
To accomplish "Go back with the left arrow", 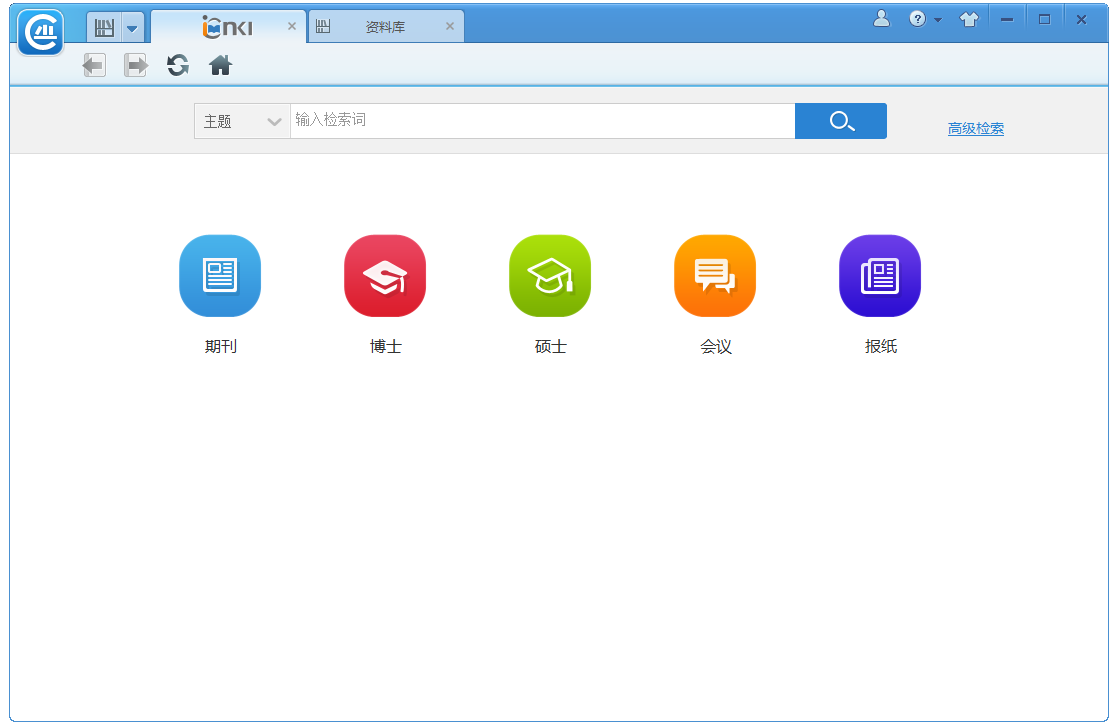I will click(94, 66).
